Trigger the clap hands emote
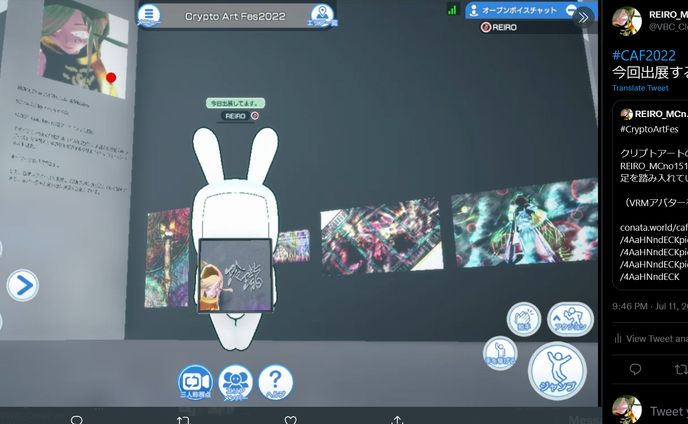688x424 pixels. (525, 319)
